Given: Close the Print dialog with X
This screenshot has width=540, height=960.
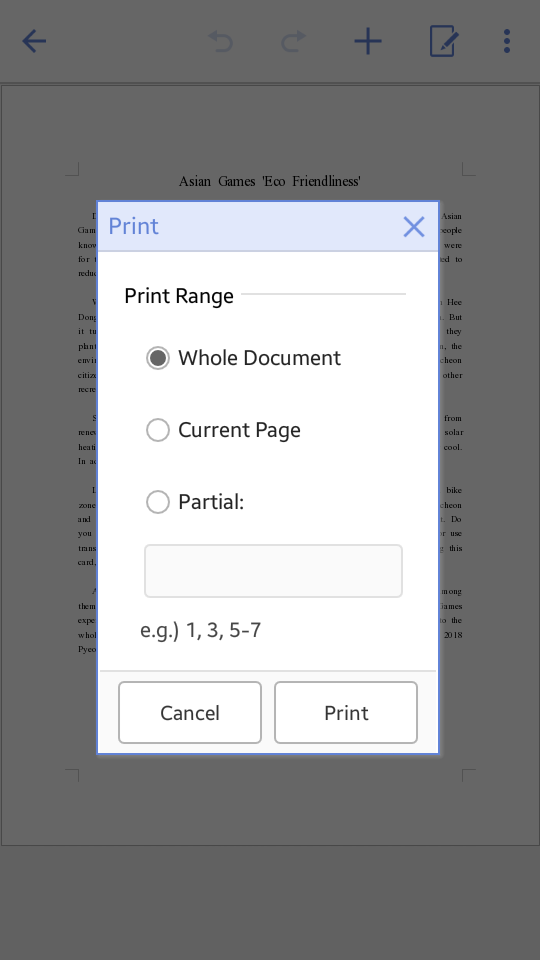Looking at the screenshot, I should pos(414,227).
